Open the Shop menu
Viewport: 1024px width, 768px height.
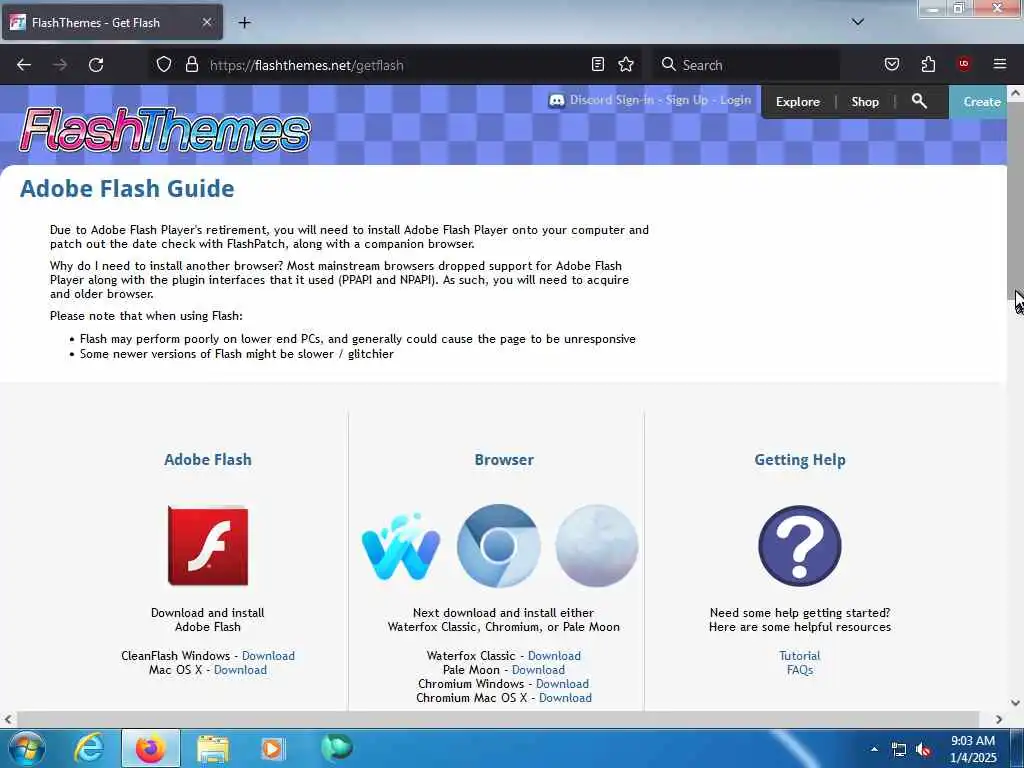point(865,102)
